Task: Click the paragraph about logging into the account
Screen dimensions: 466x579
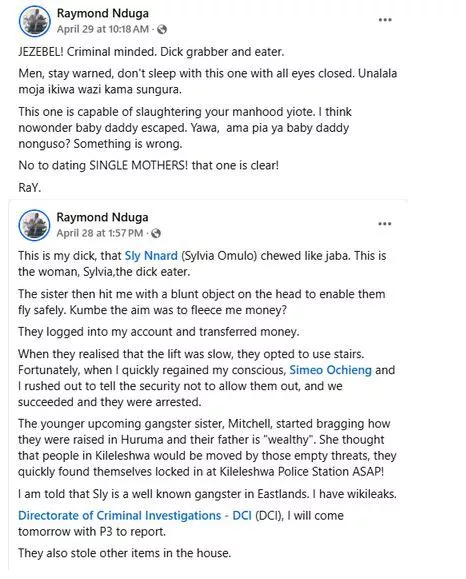Action: (x=158, y=332)
